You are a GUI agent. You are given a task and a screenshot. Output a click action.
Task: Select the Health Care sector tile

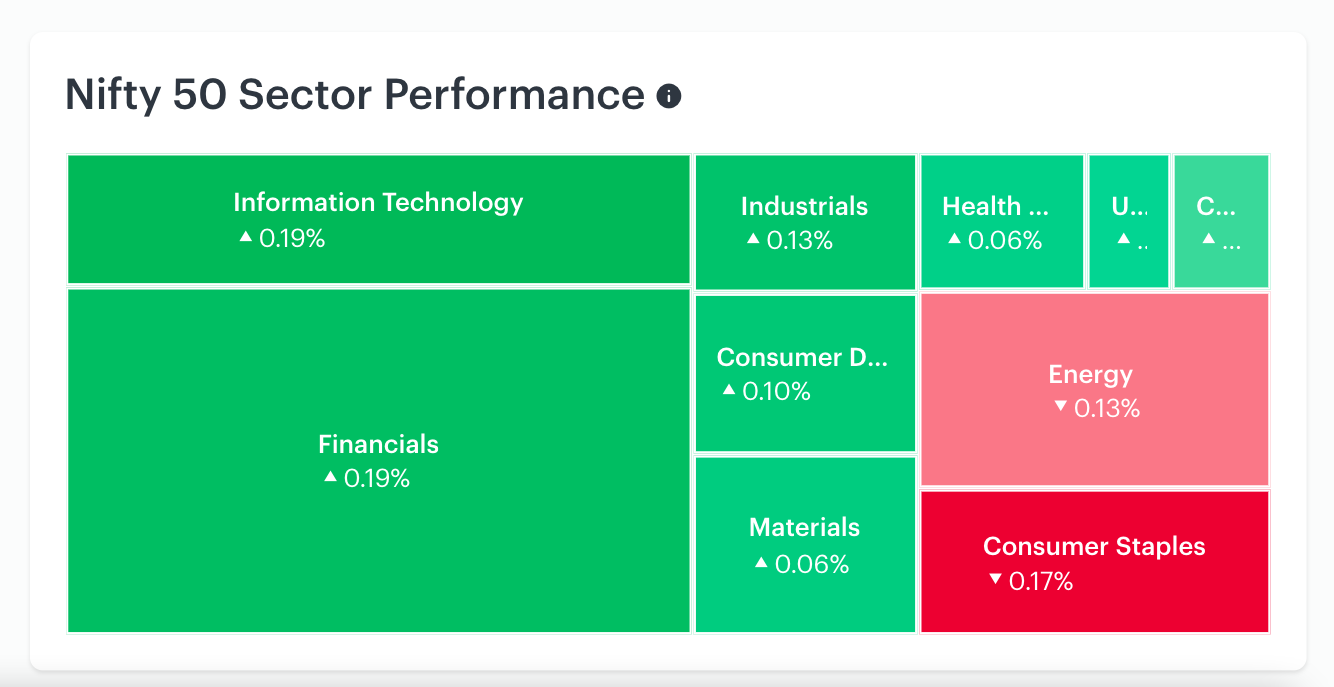[1002, 222]
